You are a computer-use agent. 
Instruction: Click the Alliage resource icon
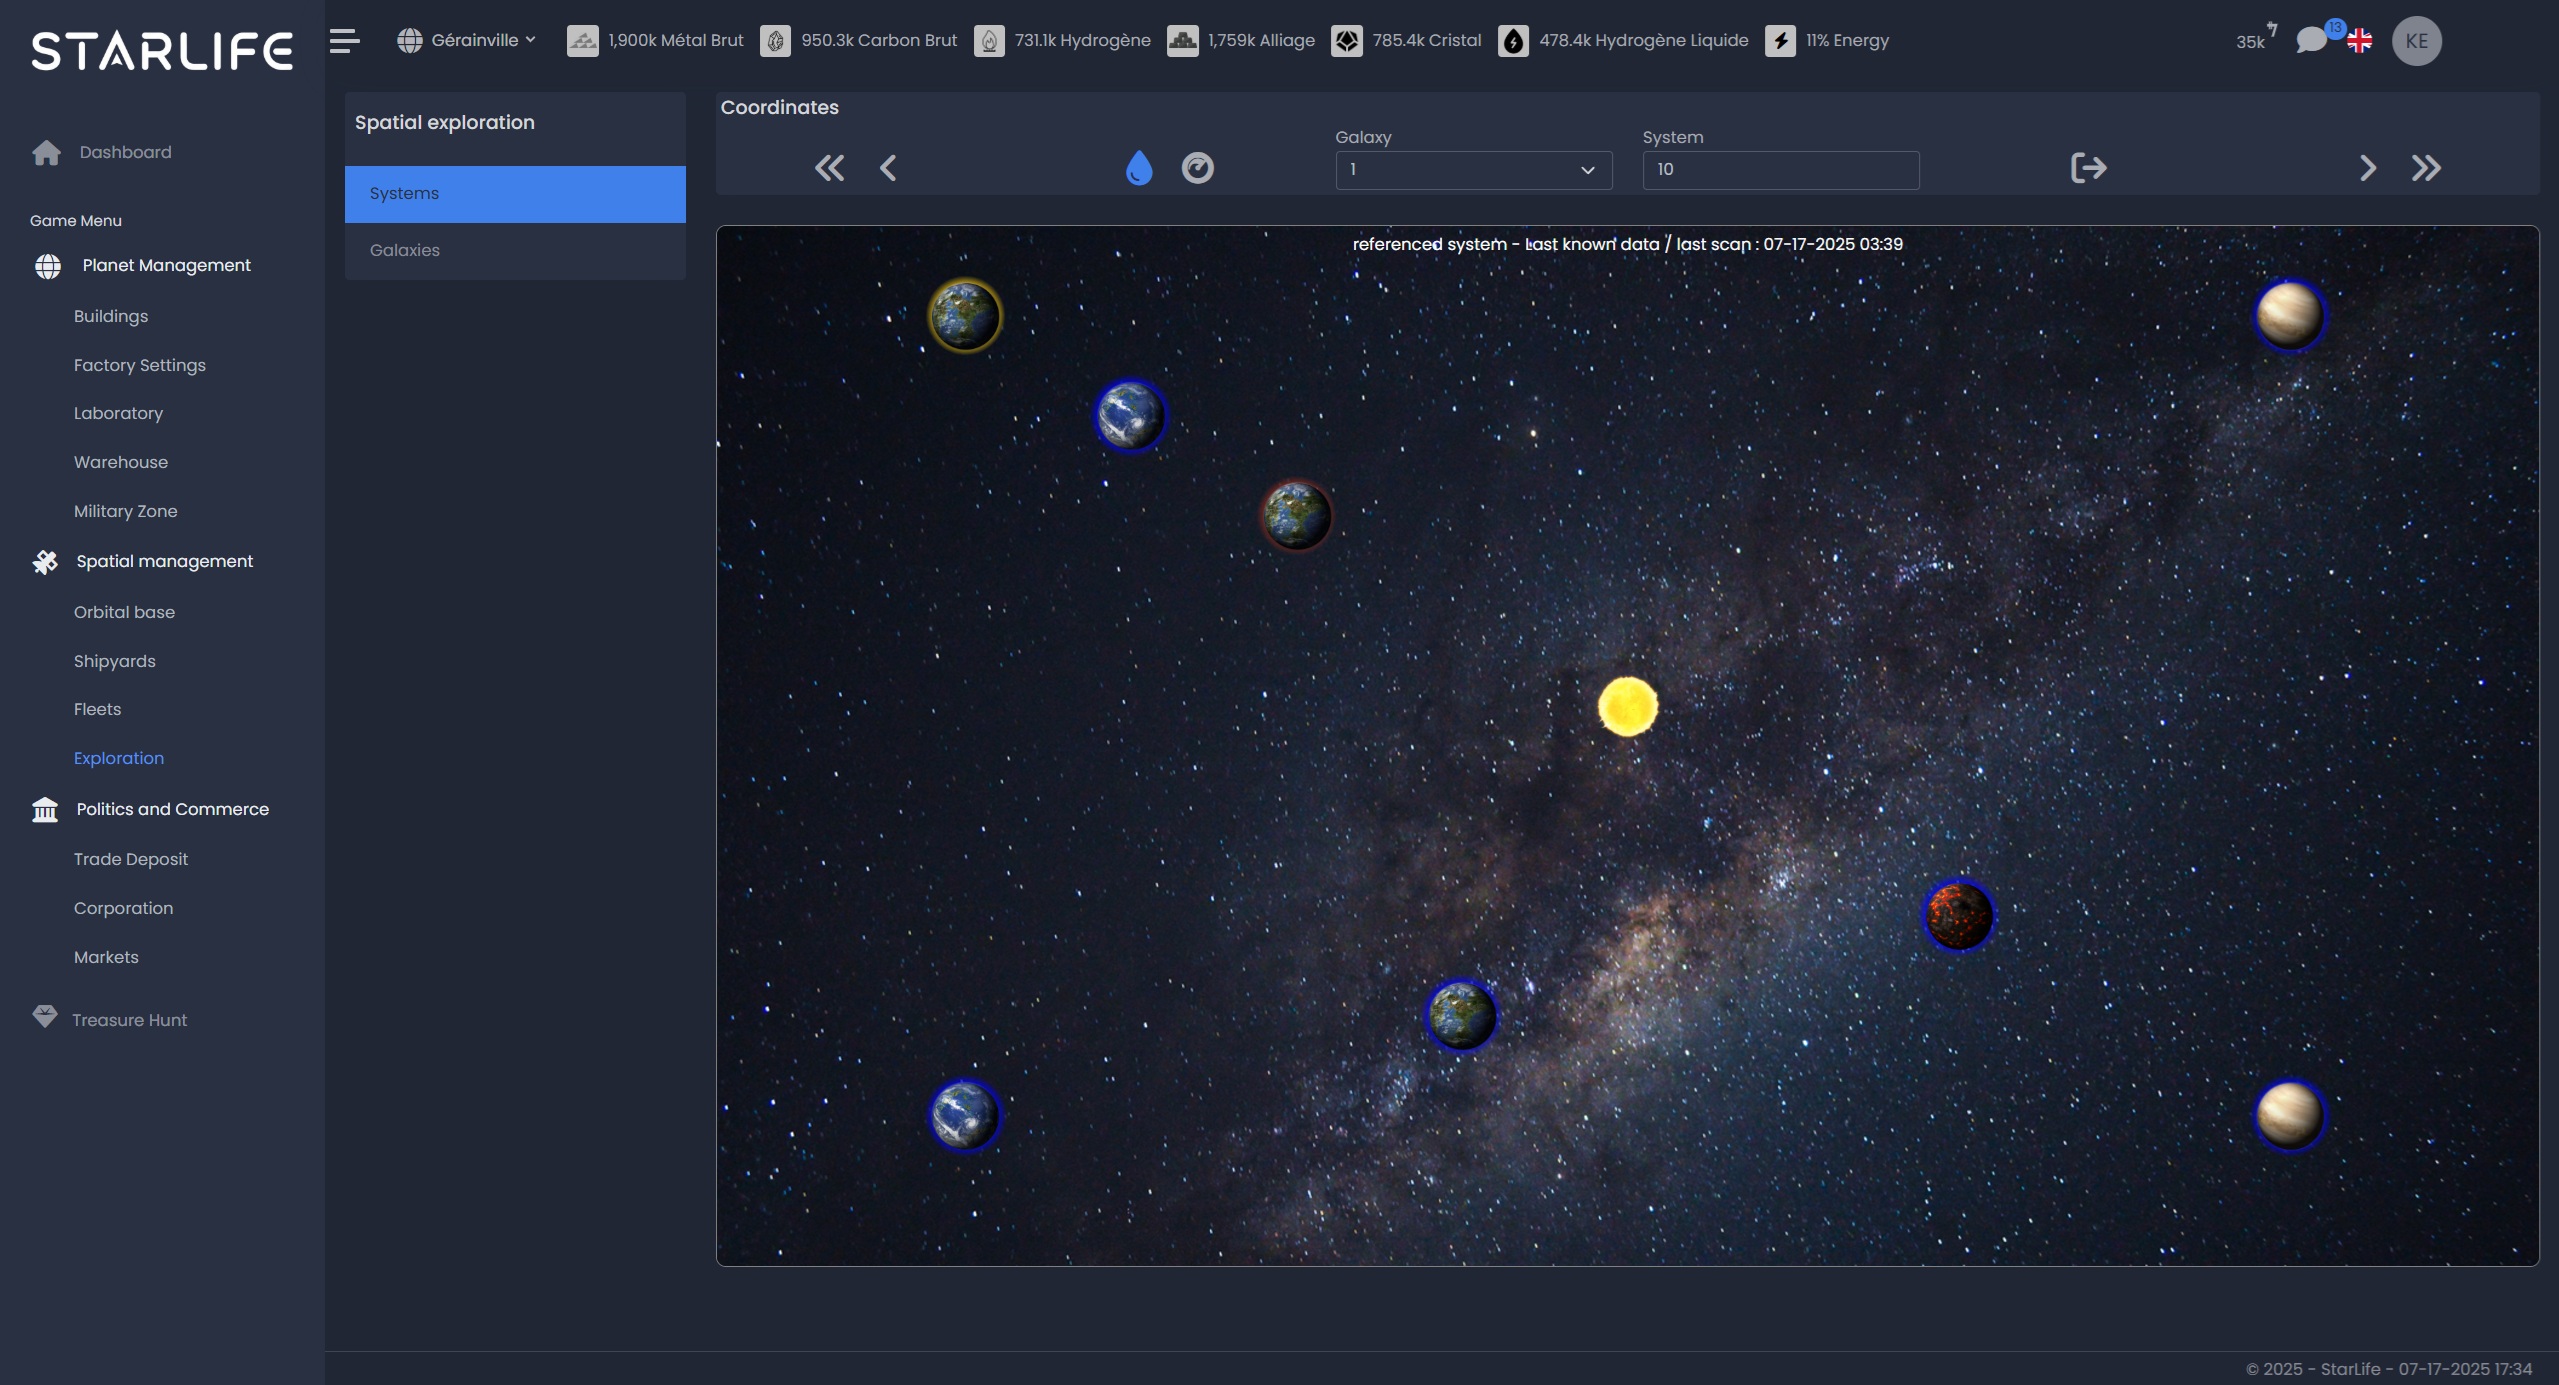pyautogui.click(x=1182, y=41)
